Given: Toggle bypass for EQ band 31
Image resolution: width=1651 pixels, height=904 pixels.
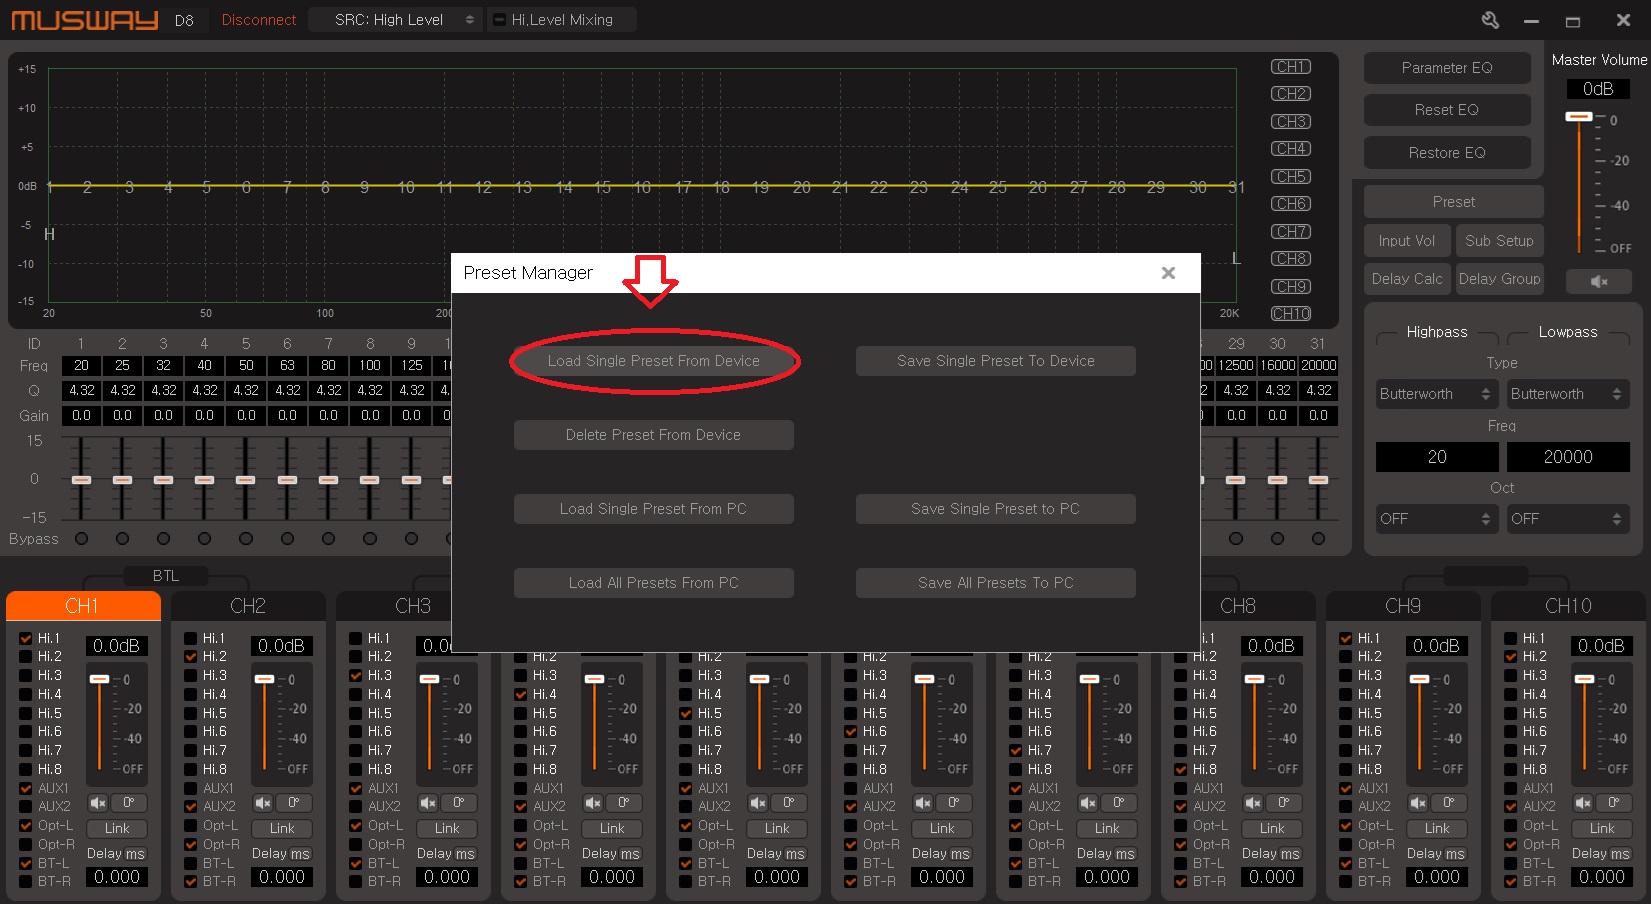Looking at the screenshot, I should [1318, 539].
